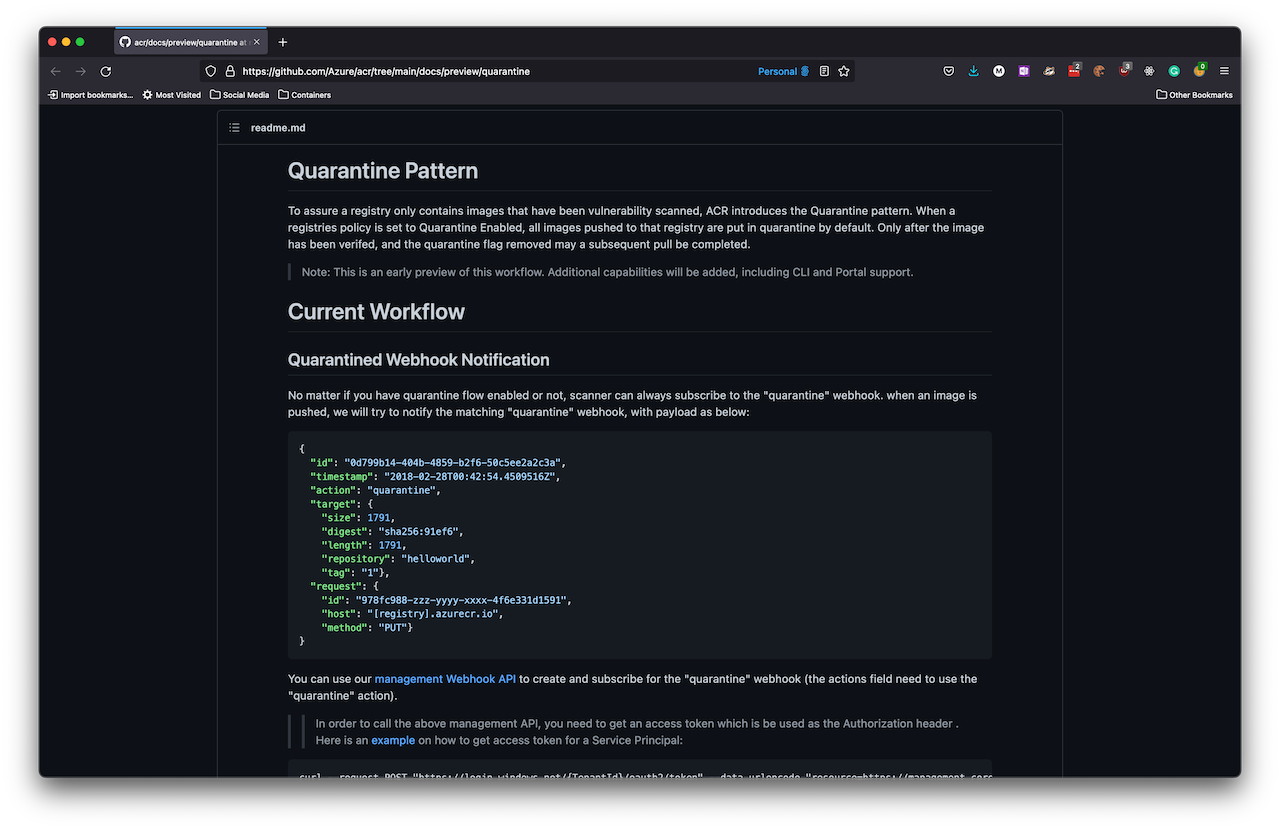Click the green Grammarly extension icon
This screenshot has height=829, width=1280.
(x=1174, y=71)
